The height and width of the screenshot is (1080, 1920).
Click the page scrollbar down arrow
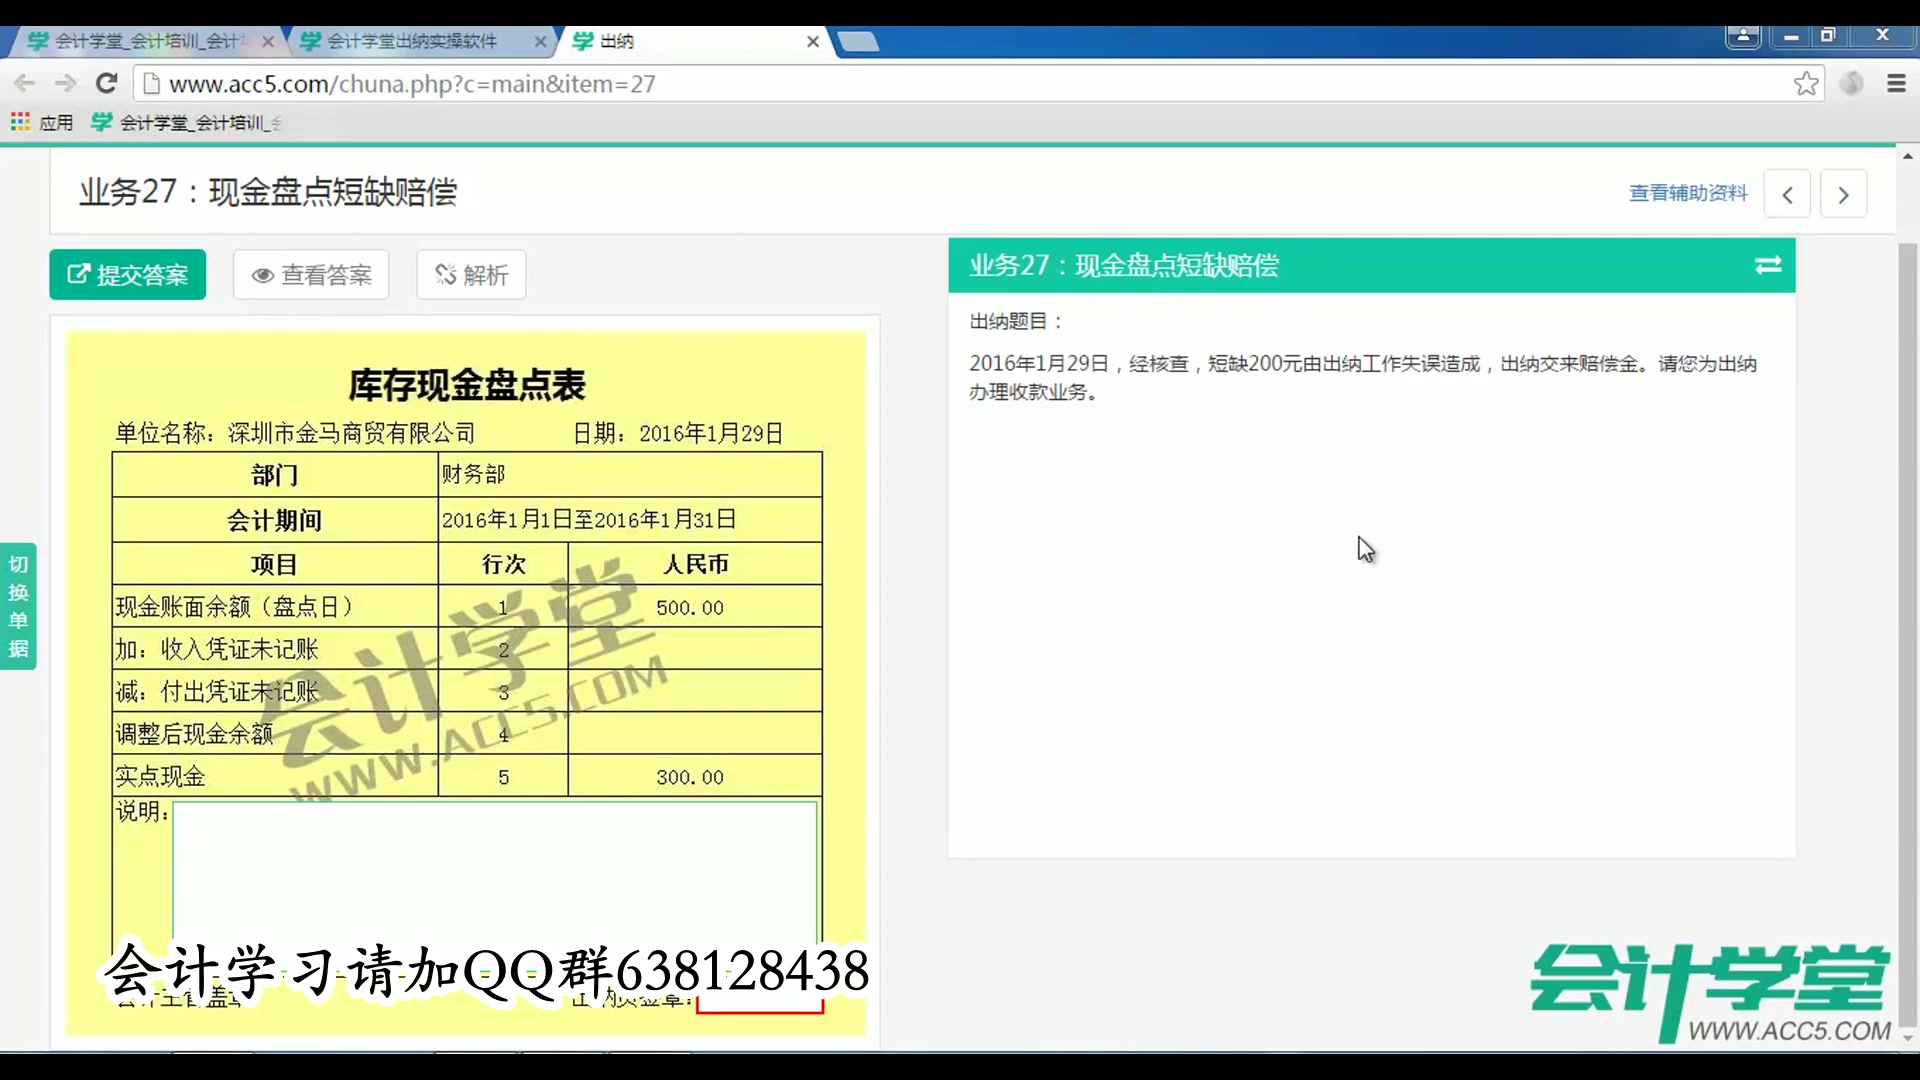coord(1907,1038)
